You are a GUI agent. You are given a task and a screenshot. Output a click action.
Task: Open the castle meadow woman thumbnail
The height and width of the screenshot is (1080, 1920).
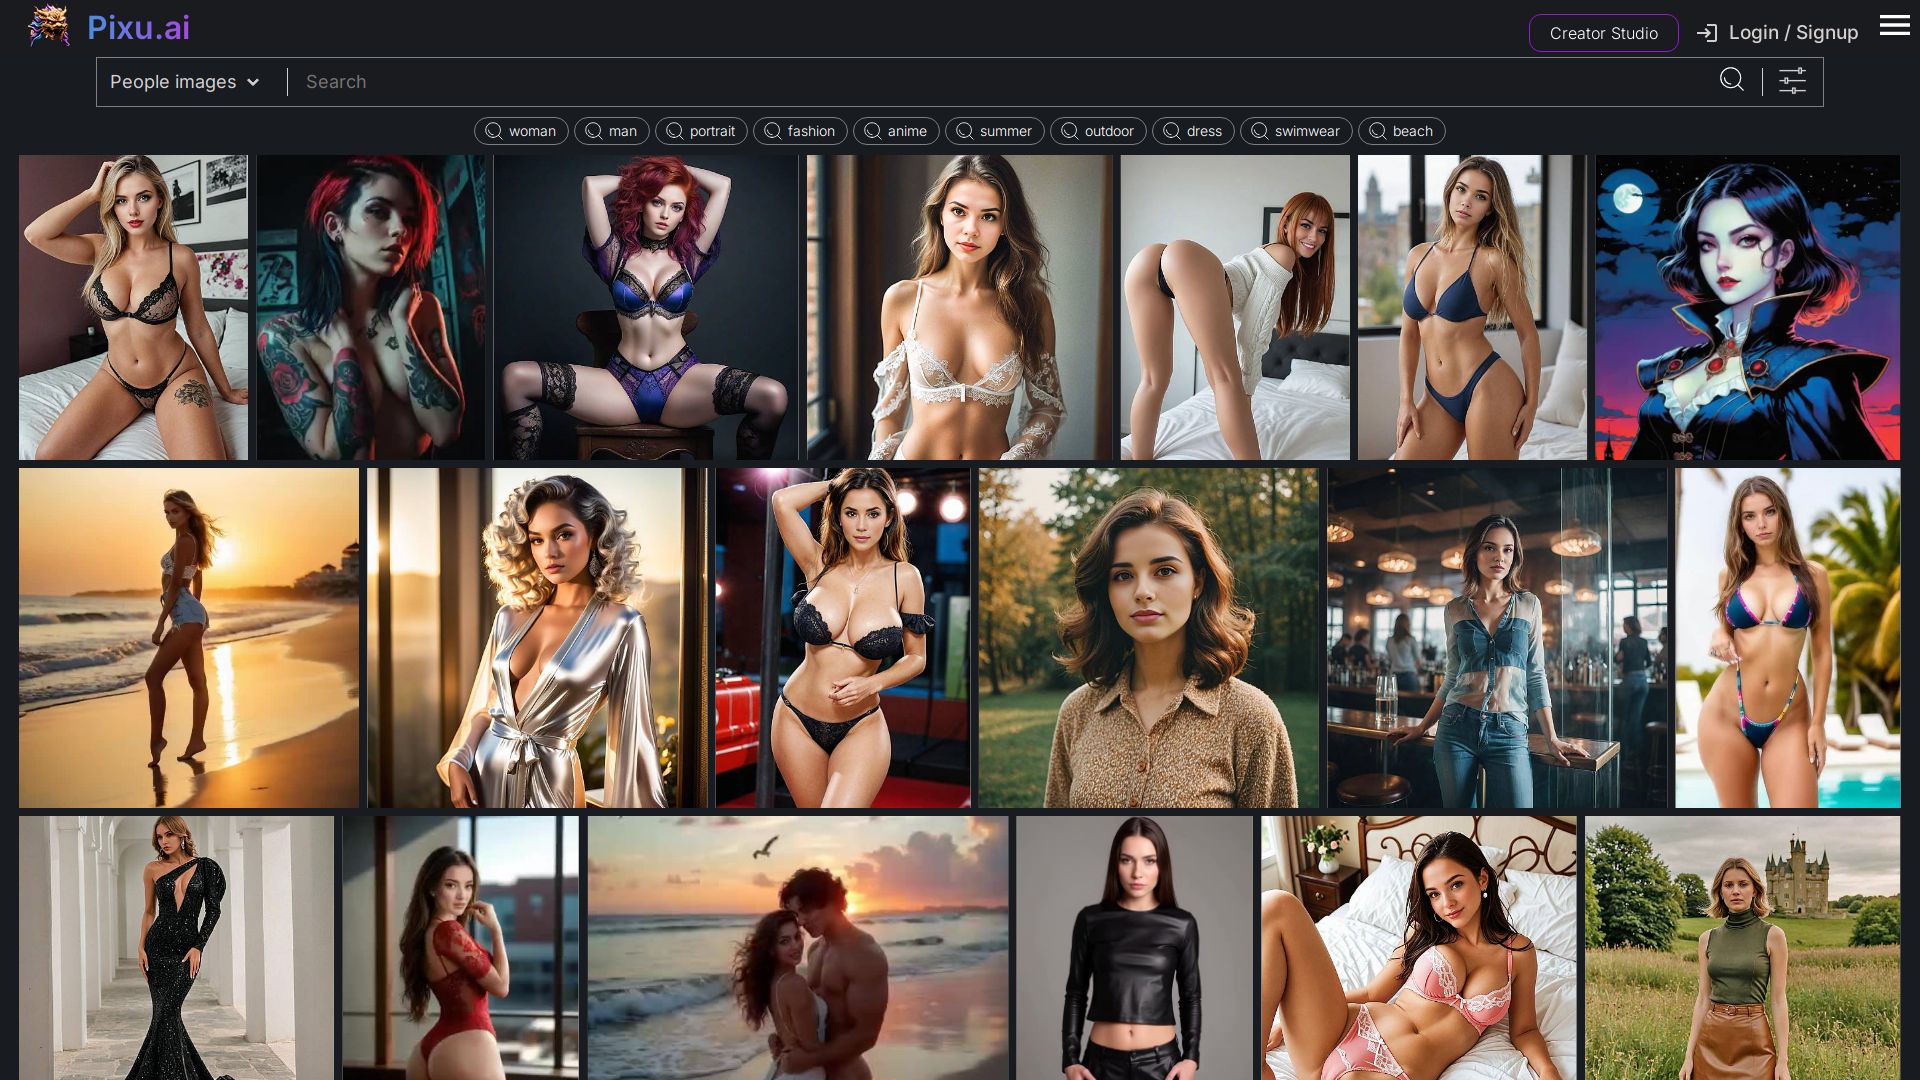(x=1742, y=947)
